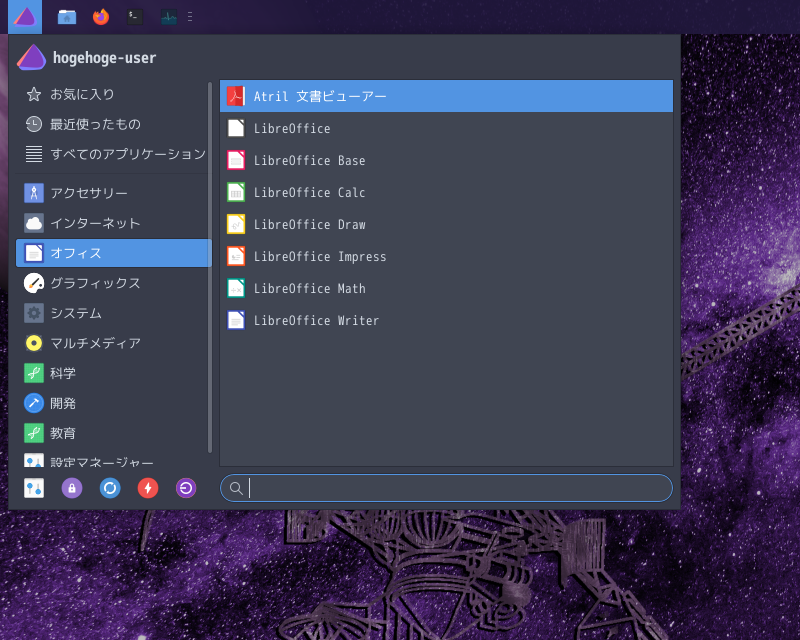Click the purple lock screen button
Image resolution: width=800 pixels, height=640 pixels.
coord(72,488)
